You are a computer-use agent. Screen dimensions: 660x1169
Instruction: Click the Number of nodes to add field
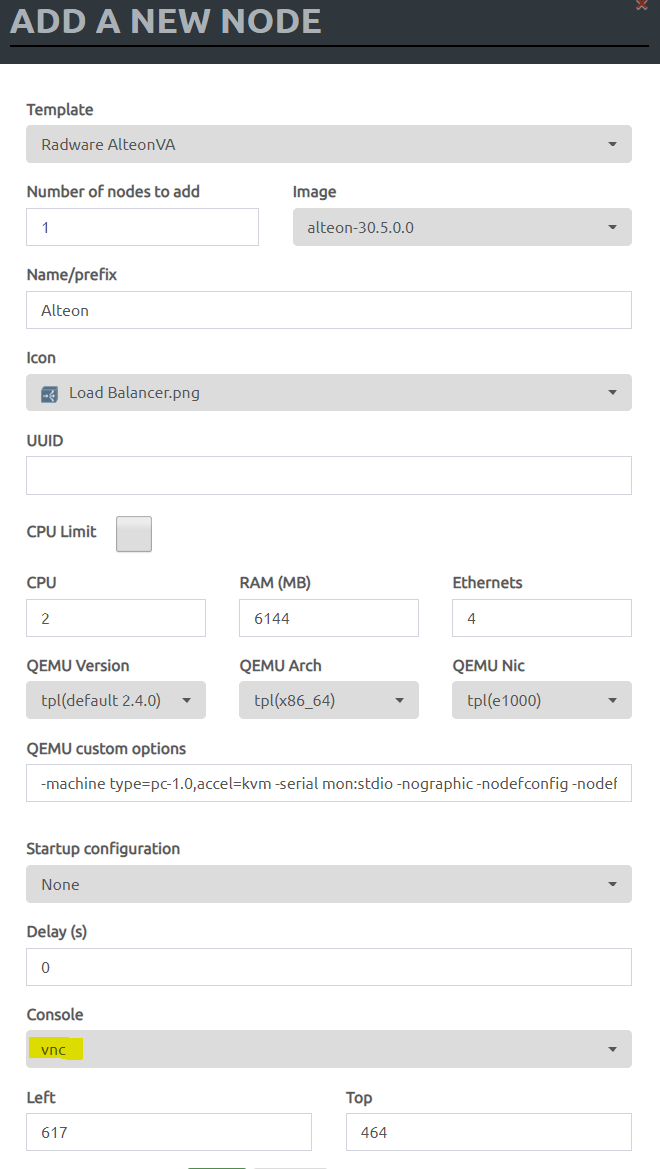142,227
